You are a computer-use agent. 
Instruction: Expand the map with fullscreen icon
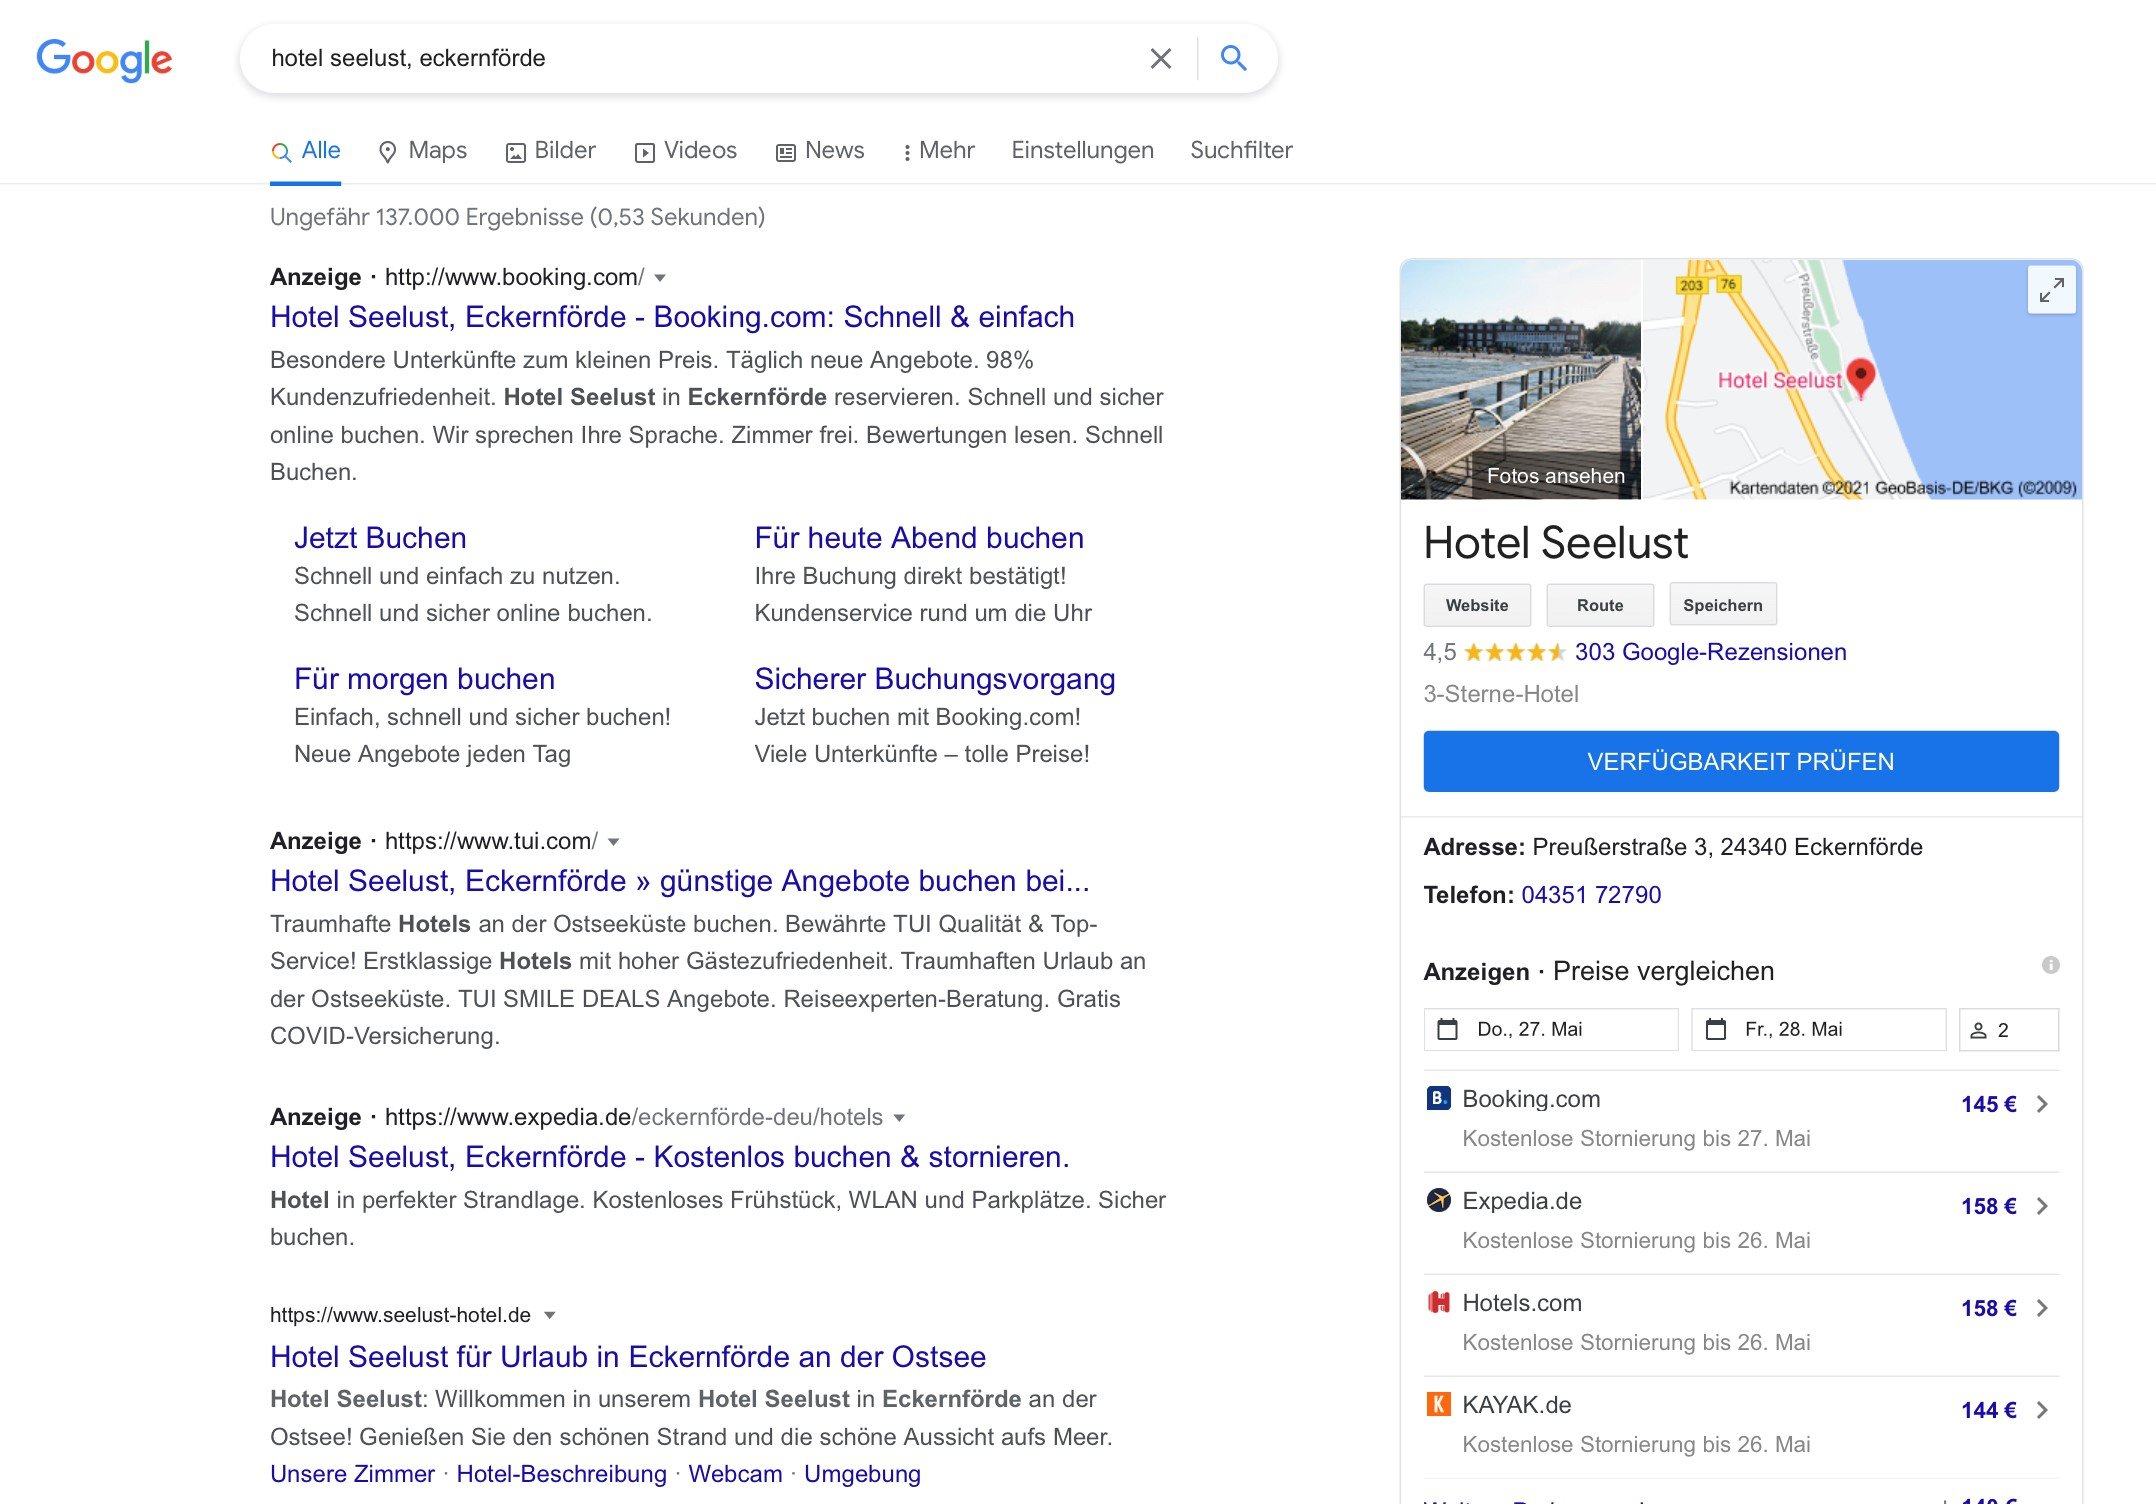click(x=2051, y=290)
